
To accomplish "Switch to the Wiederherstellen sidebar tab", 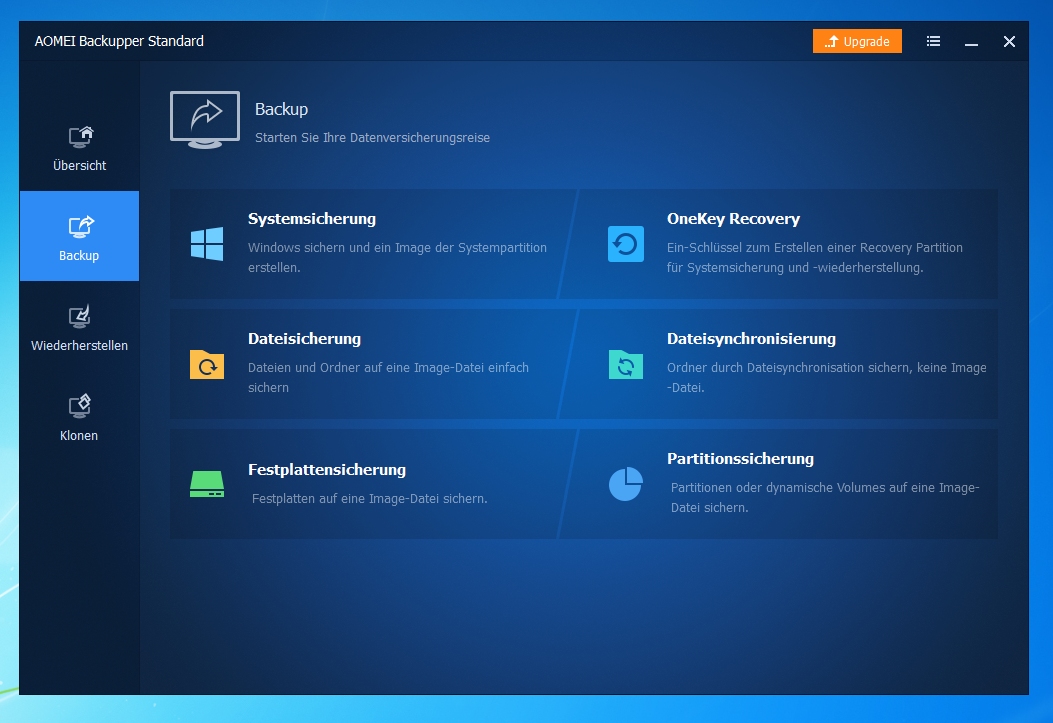I will pos(79,326).
